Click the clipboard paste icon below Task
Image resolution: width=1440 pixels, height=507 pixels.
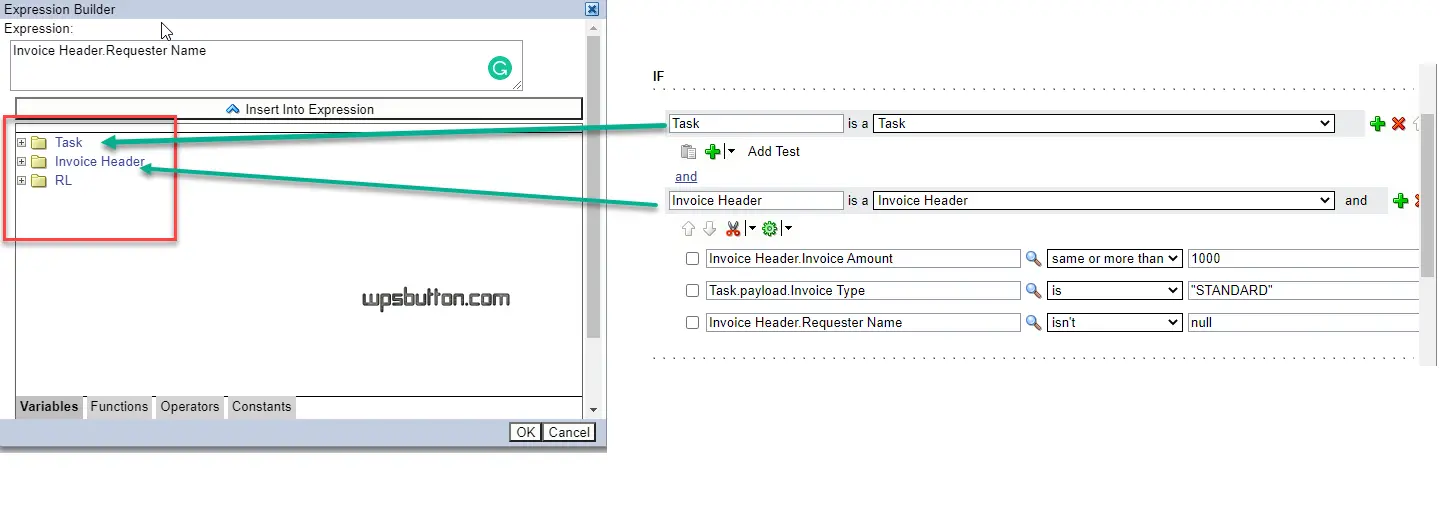click(688, 152)
